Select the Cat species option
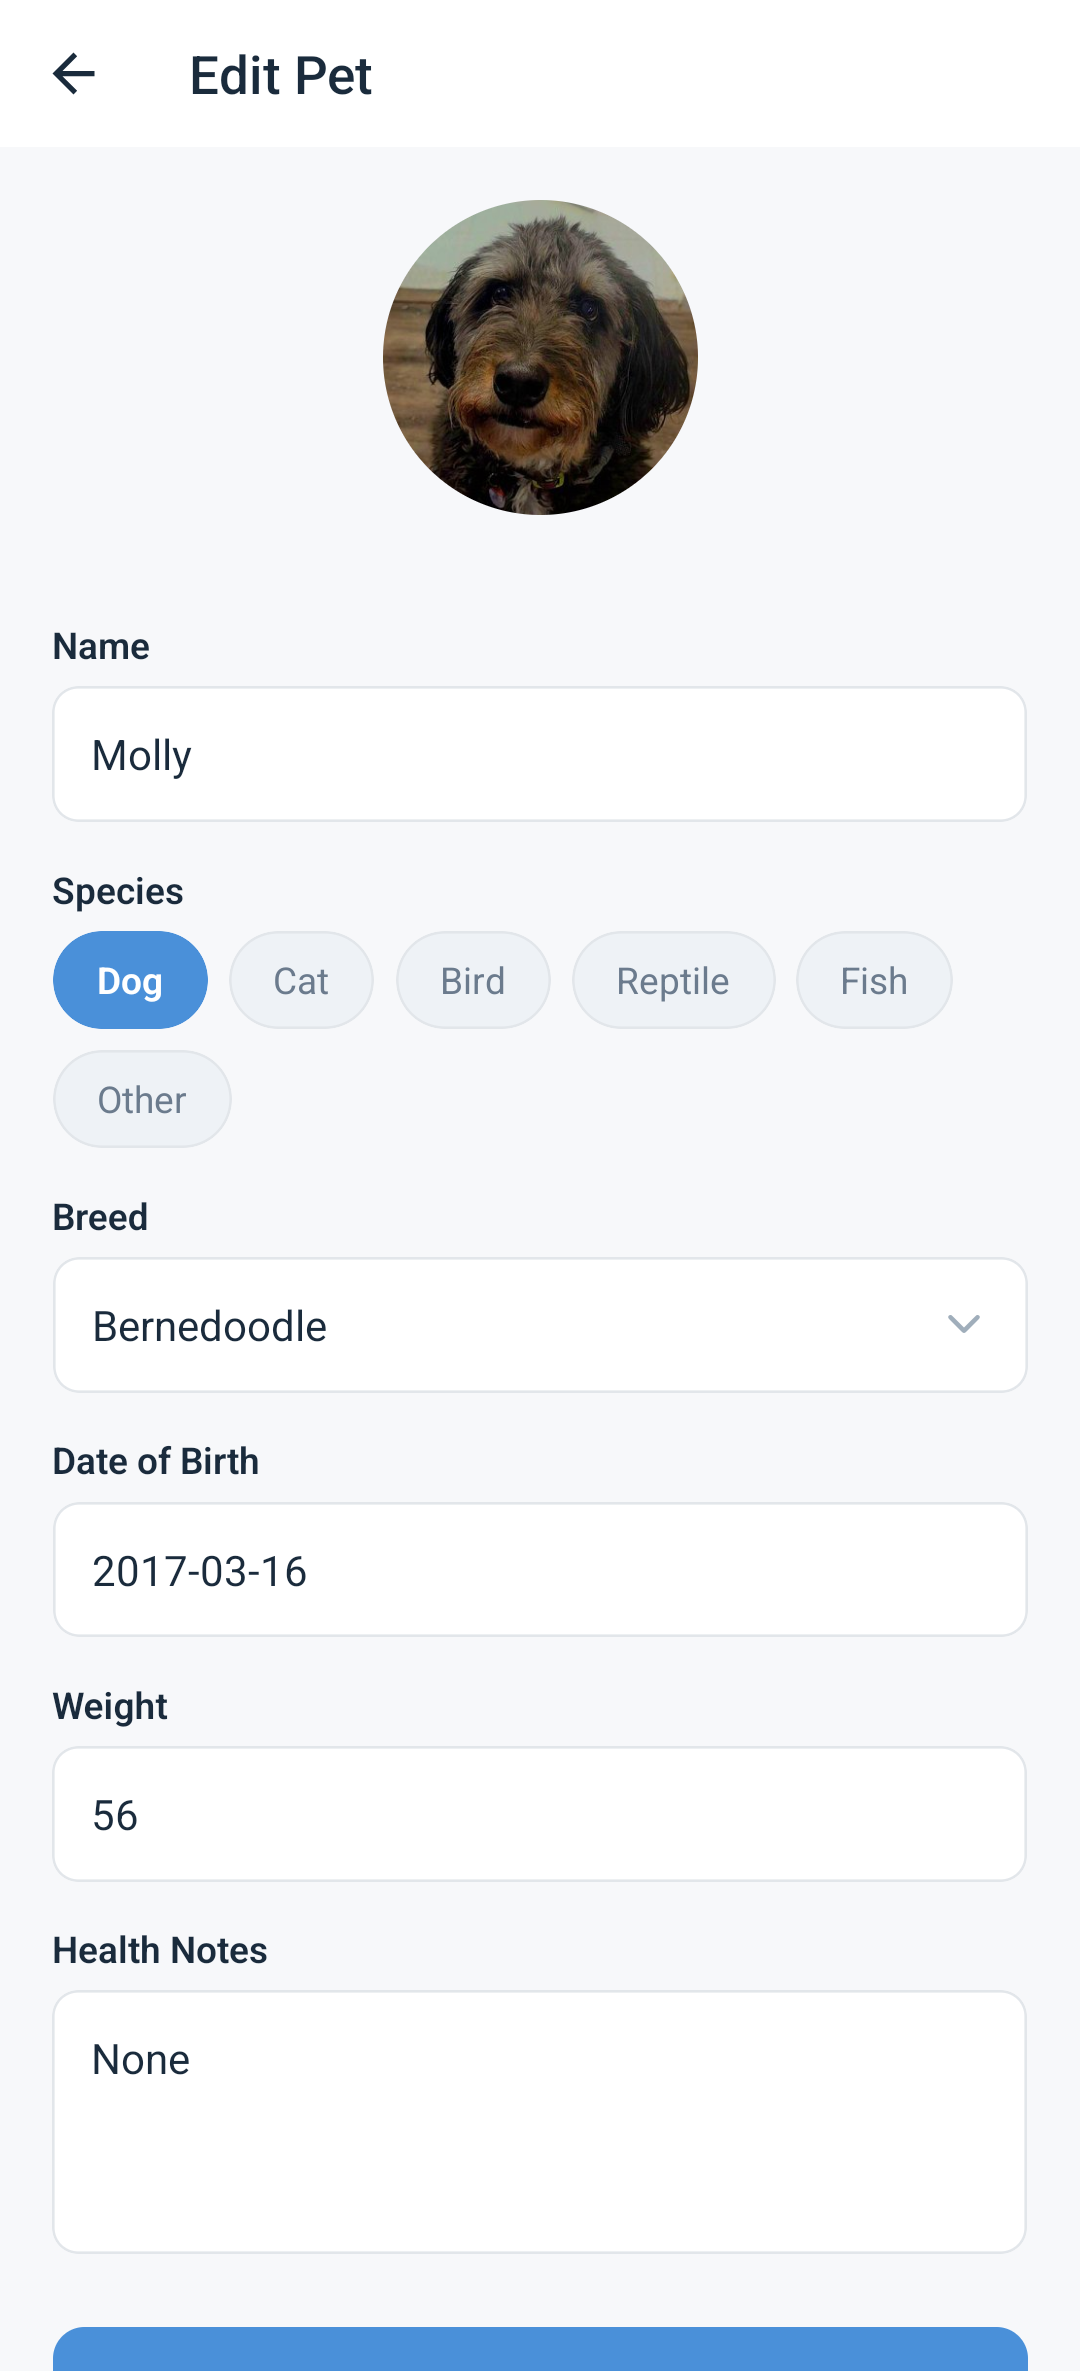 point(301,979)
